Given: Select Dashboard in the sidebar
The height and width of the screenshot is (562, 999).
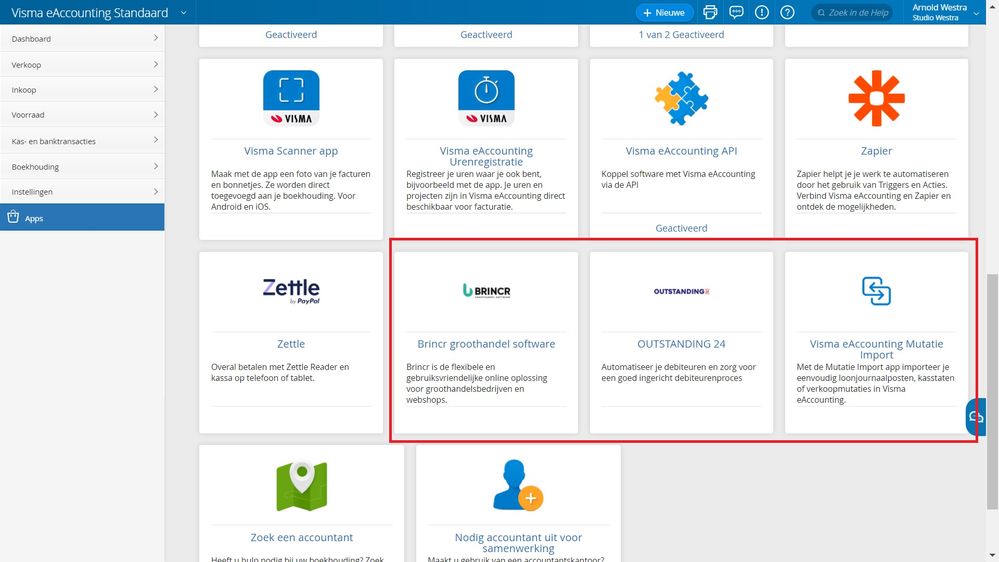Looking at the screenshot, I should (82, 38).
